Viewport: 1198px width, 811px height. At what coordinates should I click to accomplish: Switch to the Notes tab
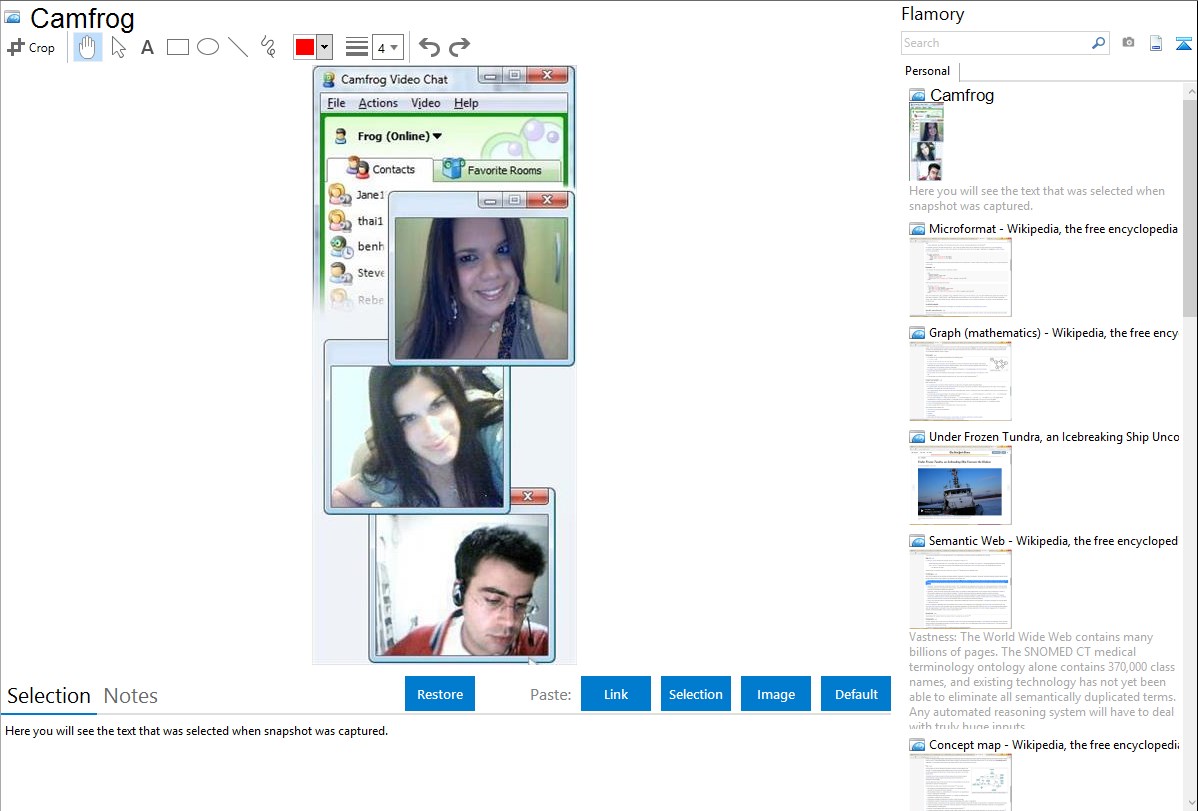(131, 696)
